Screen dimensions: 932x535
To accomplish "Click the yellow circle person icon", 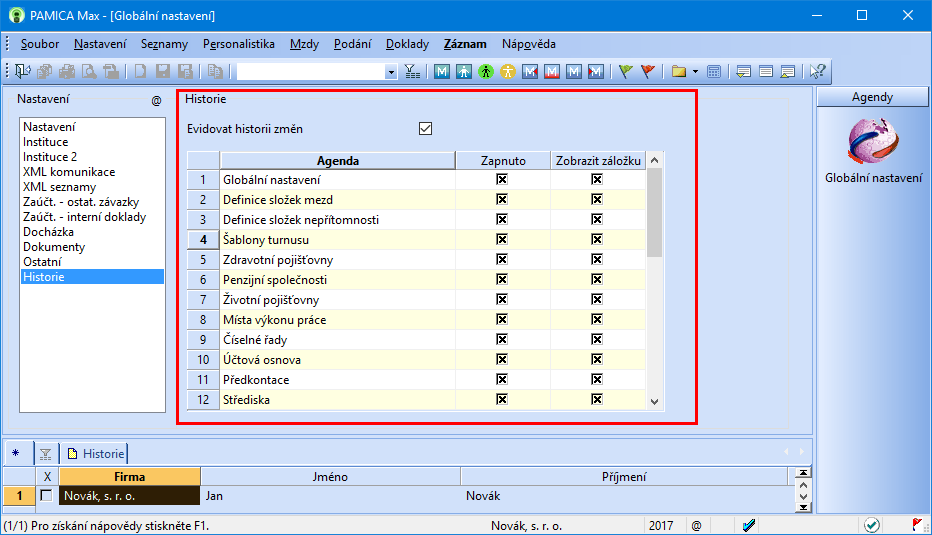I will pos(508,71).
